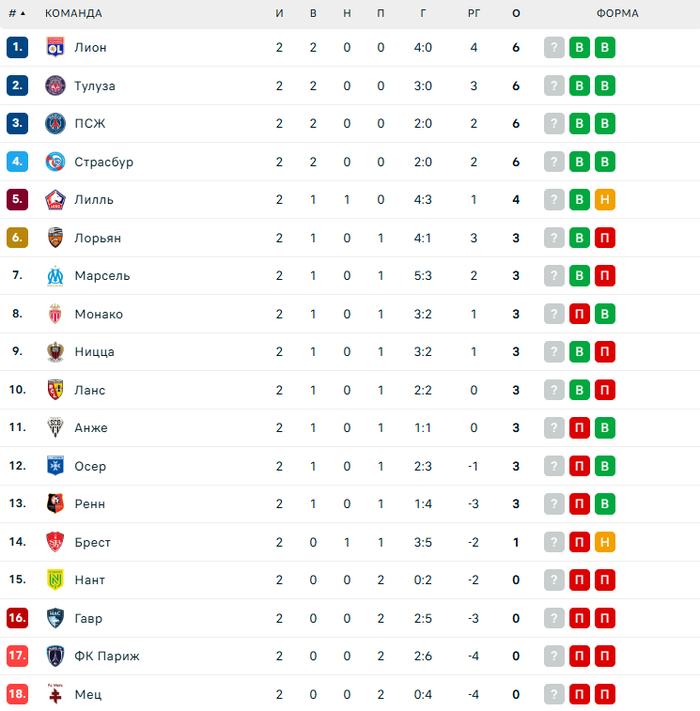700x711 pixels.
Task: Open the Лорьян team link
Action: pos(96,237)
